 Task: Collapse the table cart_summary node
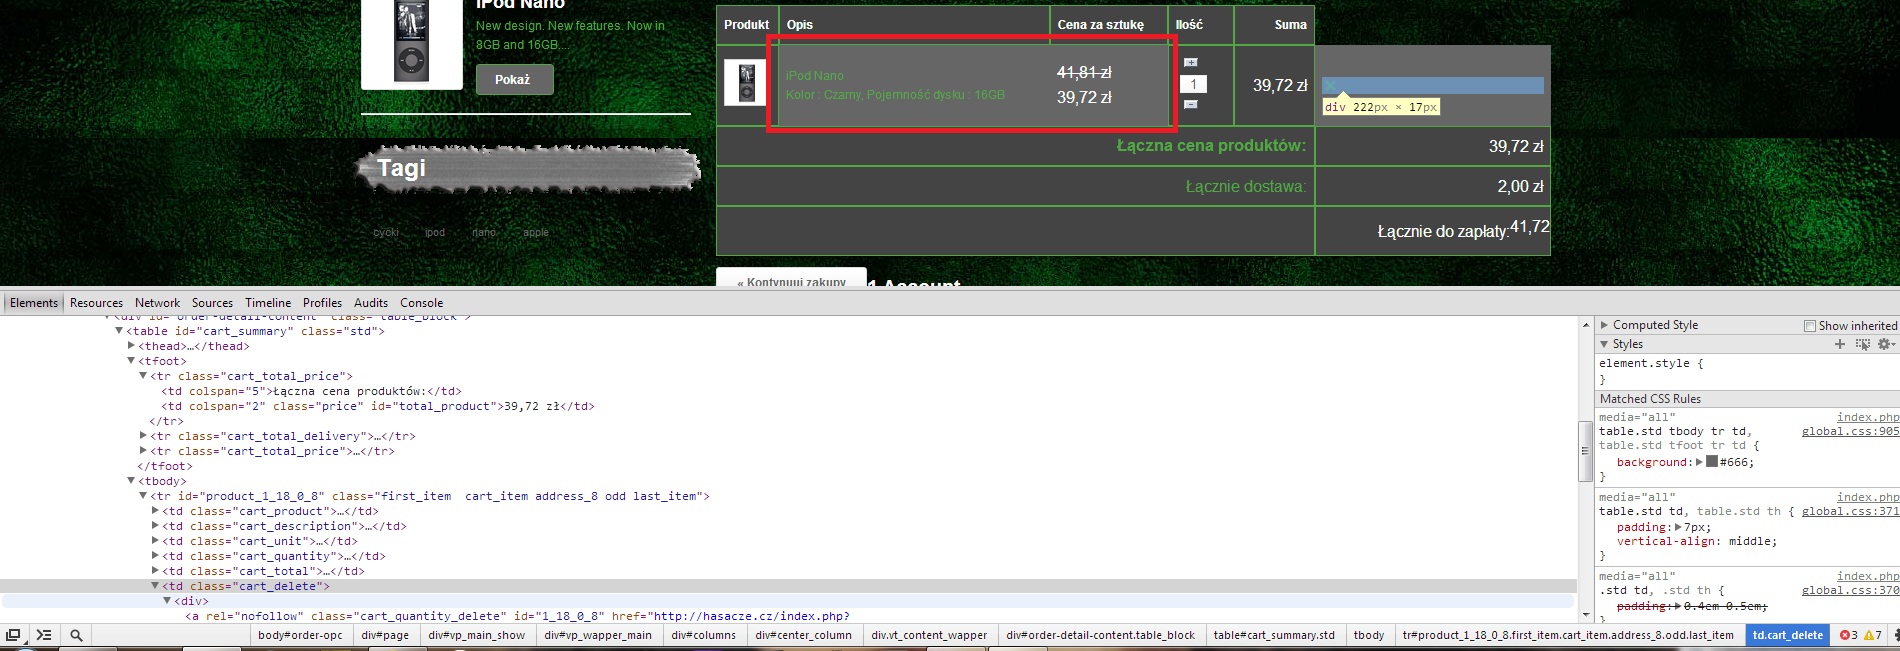[119, 331]
